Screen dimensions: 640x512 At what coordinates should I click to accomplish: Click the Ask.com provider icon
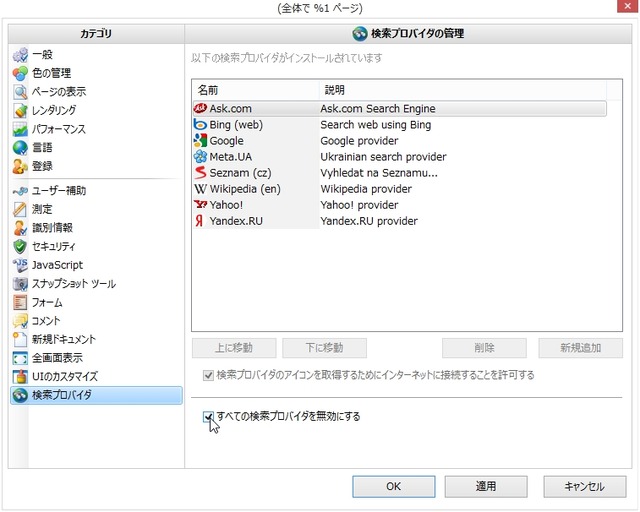pyautogui.click(x=200, y=108)
